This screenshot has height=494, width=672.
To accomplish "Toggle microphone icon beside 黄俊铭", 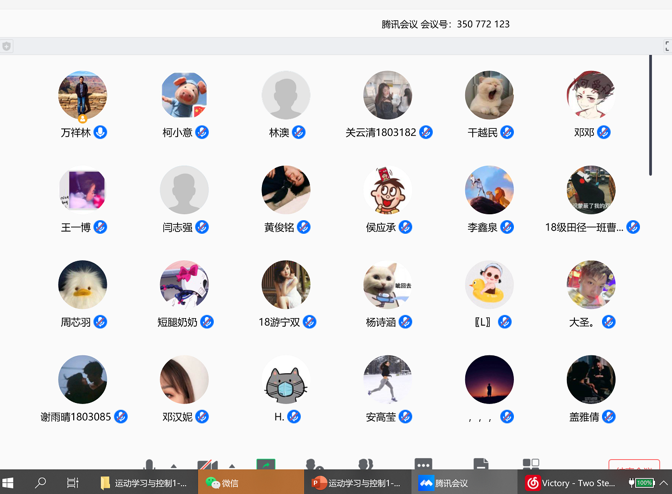I will 303,227.
